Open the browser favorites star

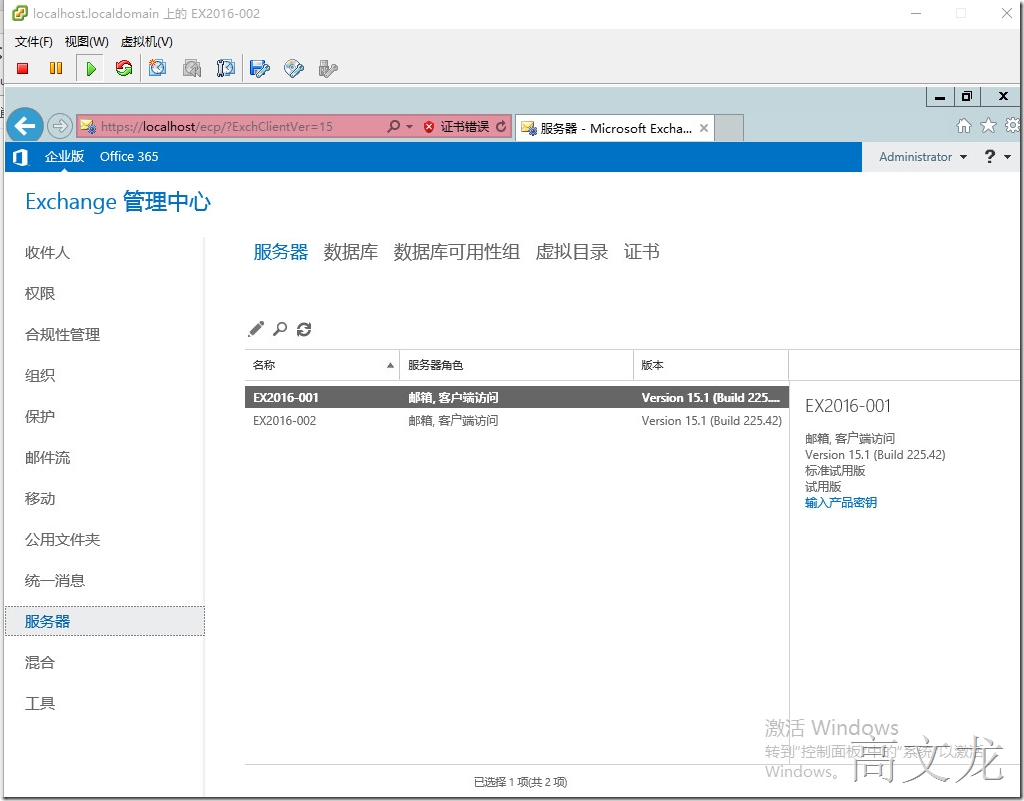(x=989, y=125)
